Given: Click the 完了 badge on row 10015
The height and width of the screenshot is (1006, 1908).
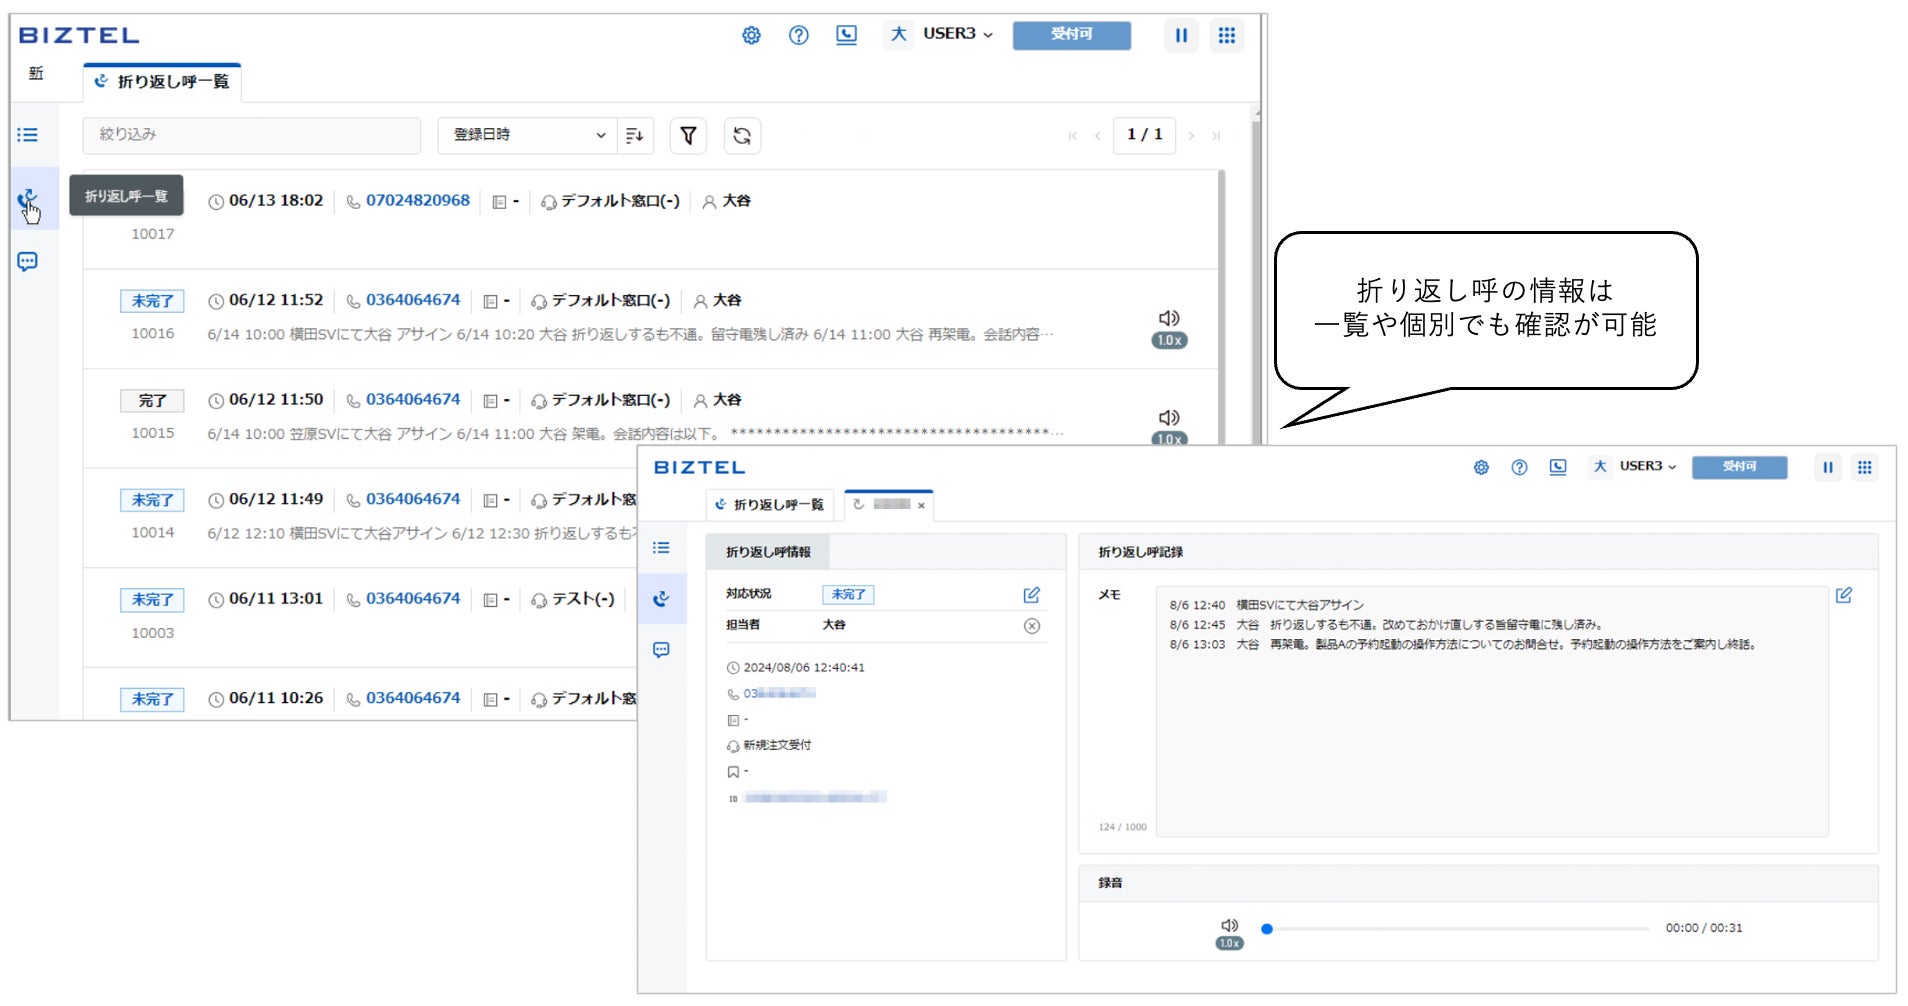Looking at the screenshot, I should pos(153,401).
